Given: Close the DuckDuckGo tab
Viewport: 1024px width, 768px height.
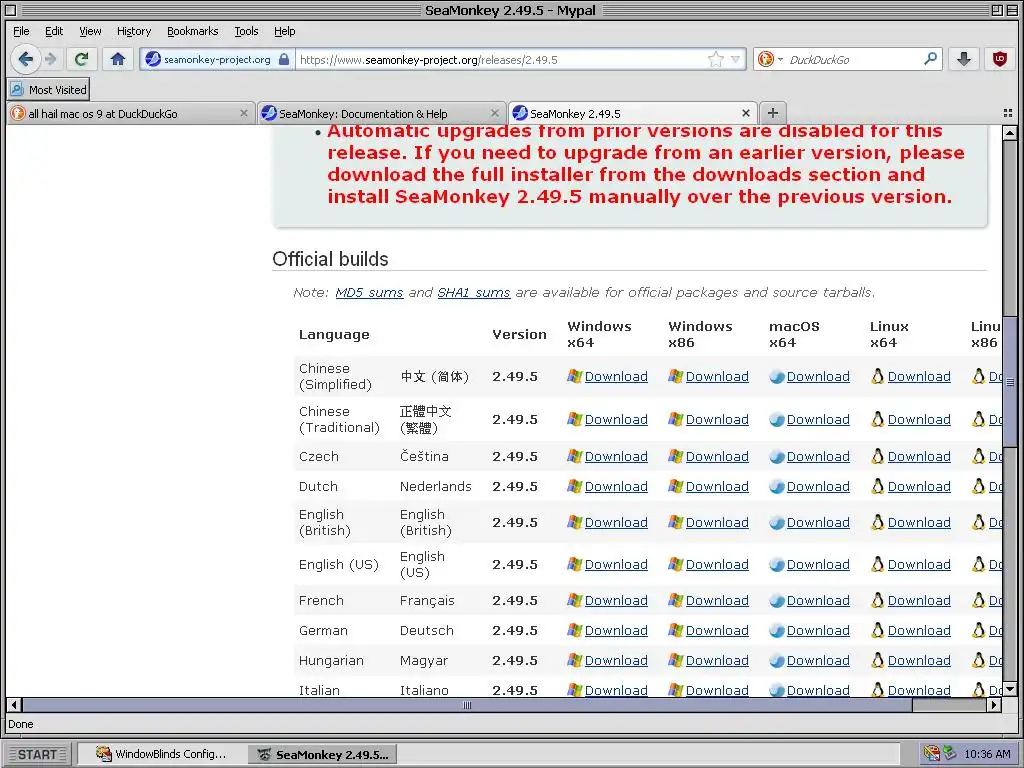Looking at the screenshot, I should point(244,113).
